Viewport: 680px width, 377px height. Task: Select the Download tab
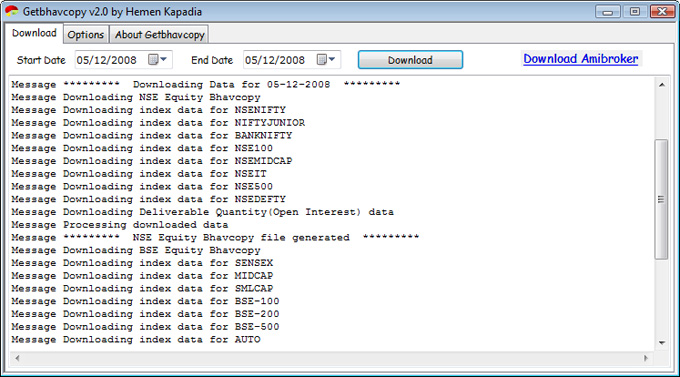click(34, 33)
